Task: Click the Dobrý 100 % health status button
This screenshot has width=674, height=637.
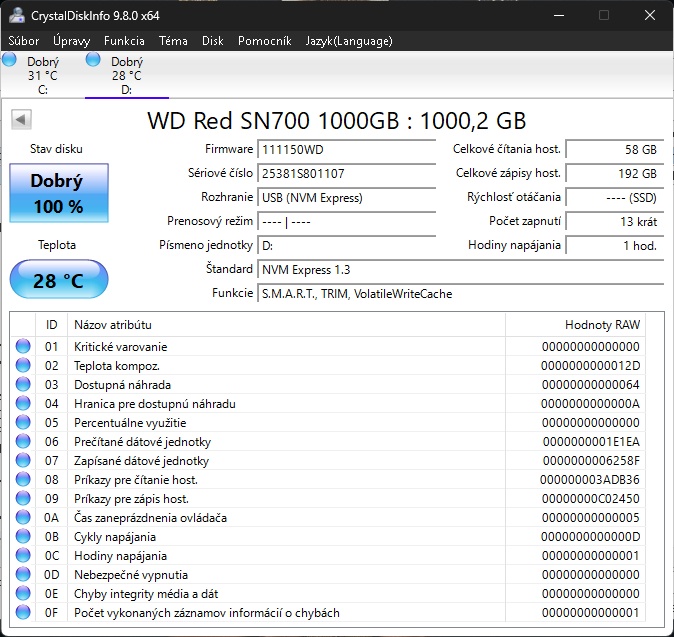Action: pyautogui.click(x=59, y=193)
